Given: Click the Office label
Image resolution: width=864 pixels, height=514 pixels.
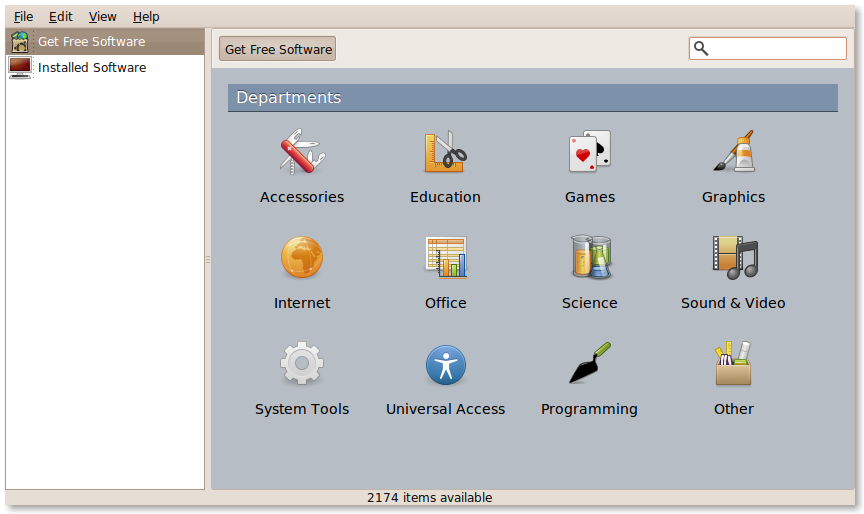Looking at the screenshot, I should [x=445, y=303].
